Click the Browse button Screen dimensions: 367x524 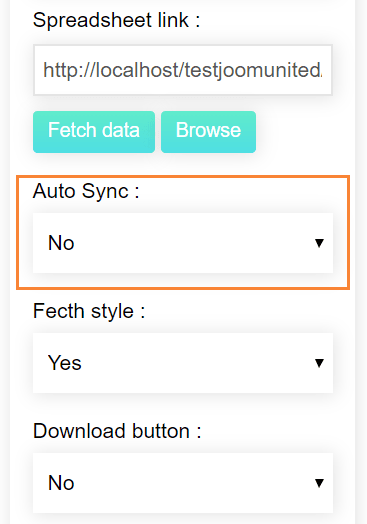click(x=209, y=132)
